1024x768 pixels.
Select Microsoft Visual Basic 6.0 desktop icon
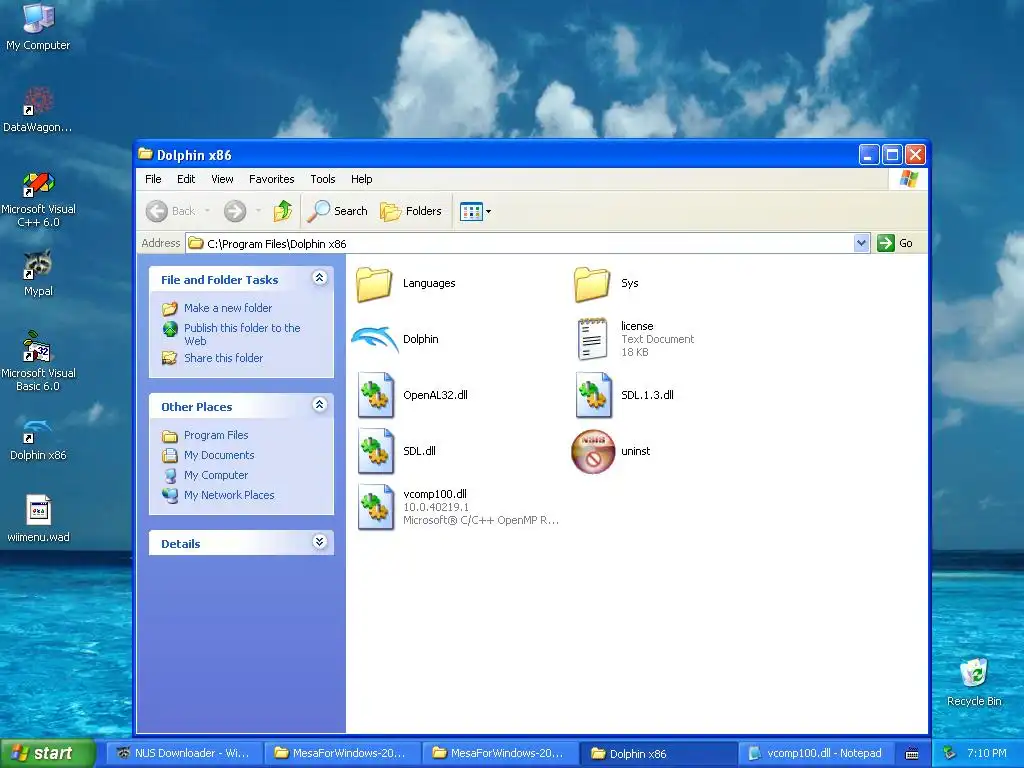38,362
